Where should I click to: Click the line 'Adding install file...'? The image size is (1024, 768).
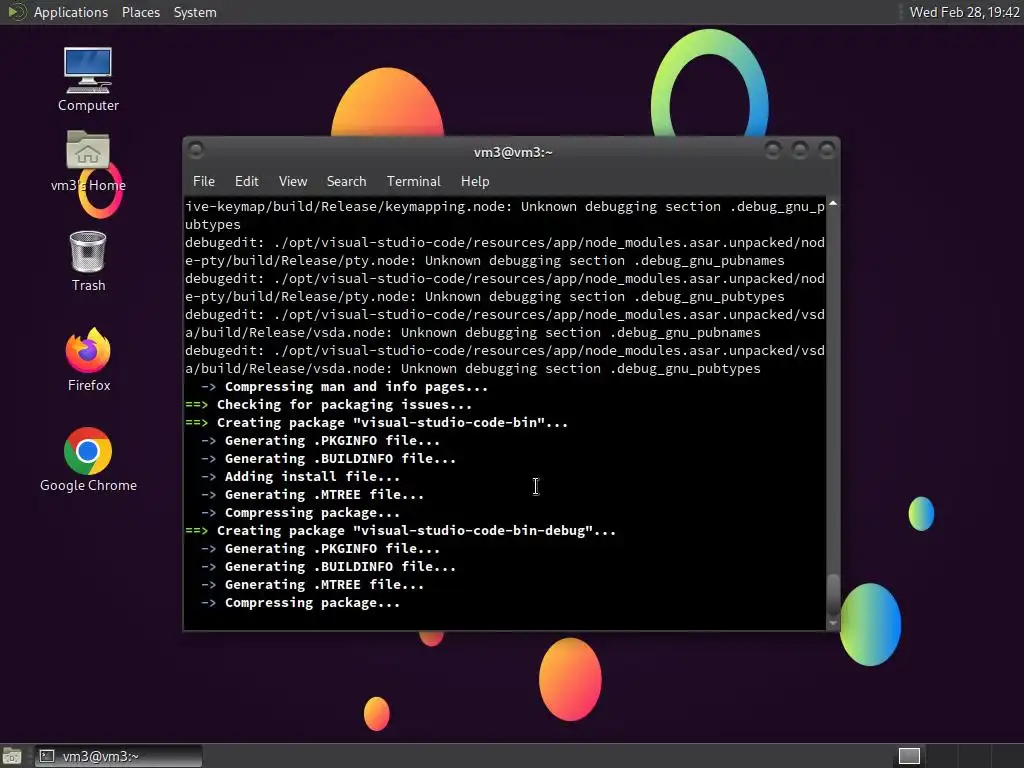[300, 477]
